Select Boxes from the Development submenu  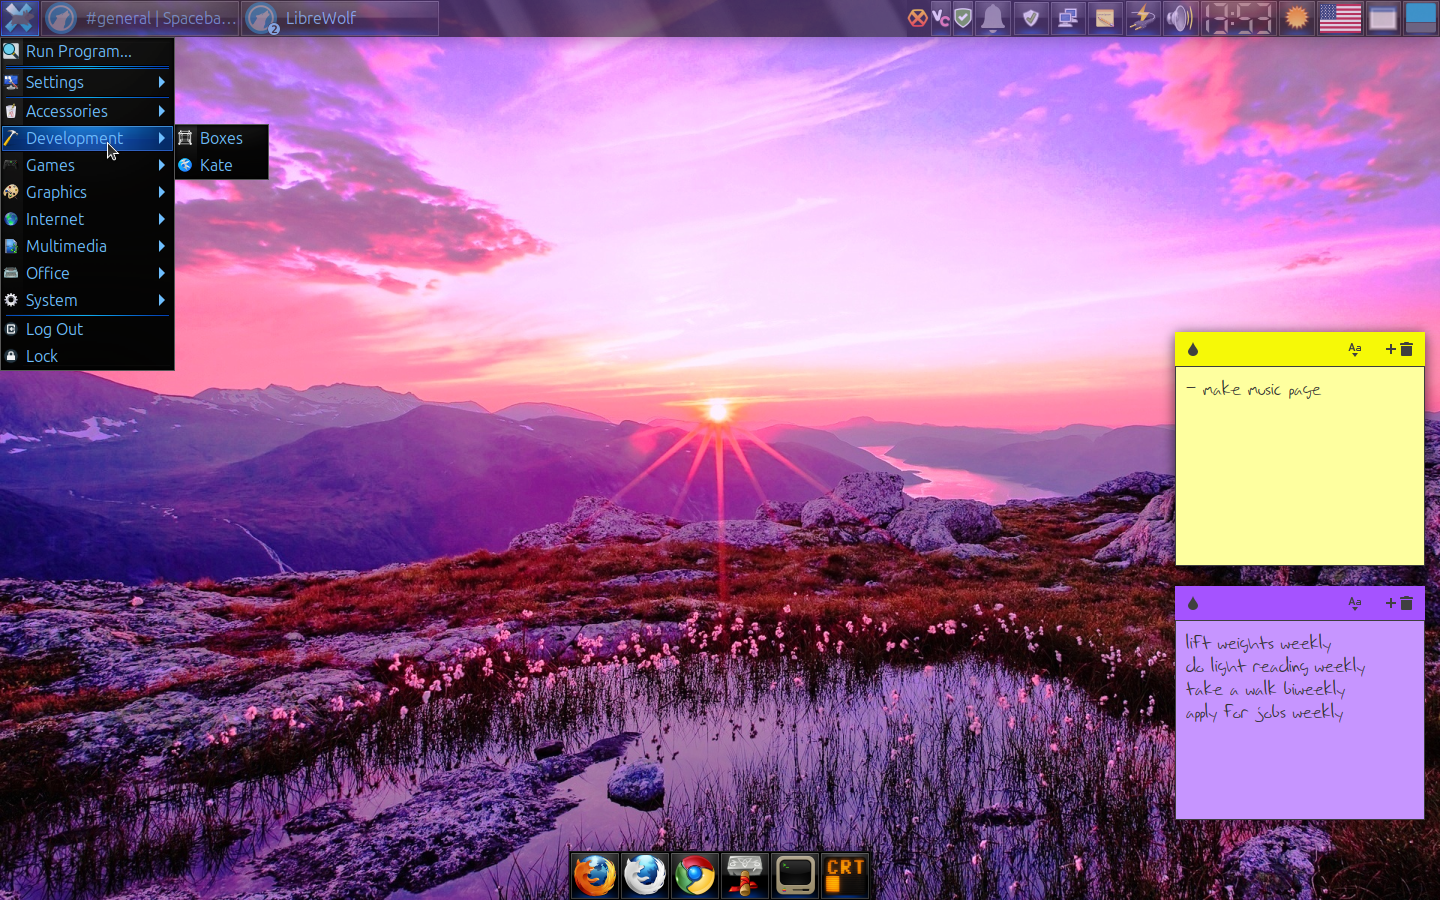coord(220,138)
